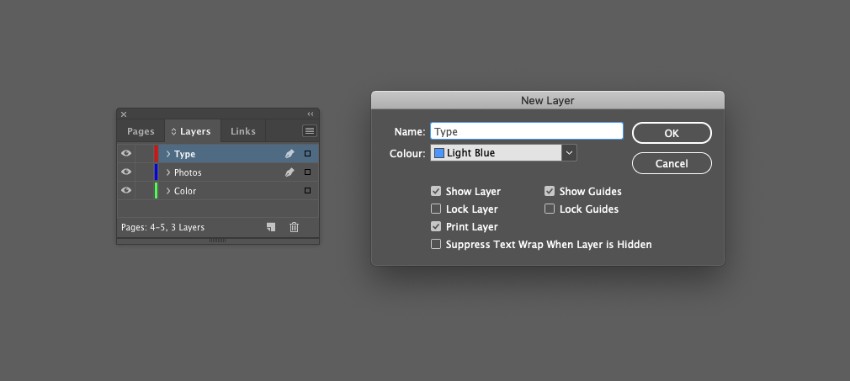Select the Photos layer name
The width and height of the screenshot is (850, 381).
[x=188, y=172]
